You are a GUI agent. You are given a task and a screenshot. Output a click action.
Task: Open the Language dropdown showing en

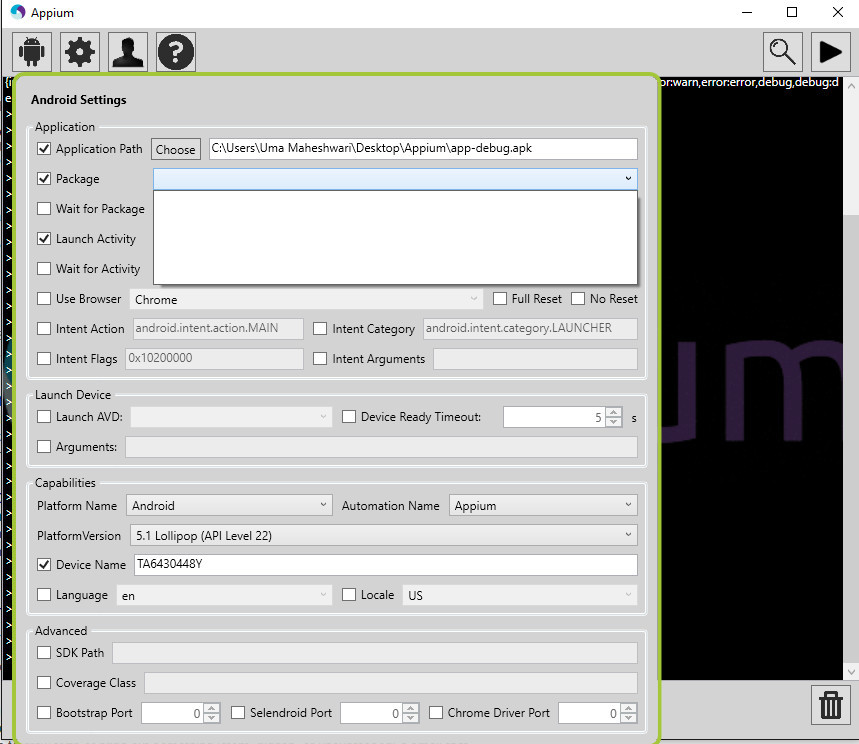pyautogui.click(x=224, y=595)
